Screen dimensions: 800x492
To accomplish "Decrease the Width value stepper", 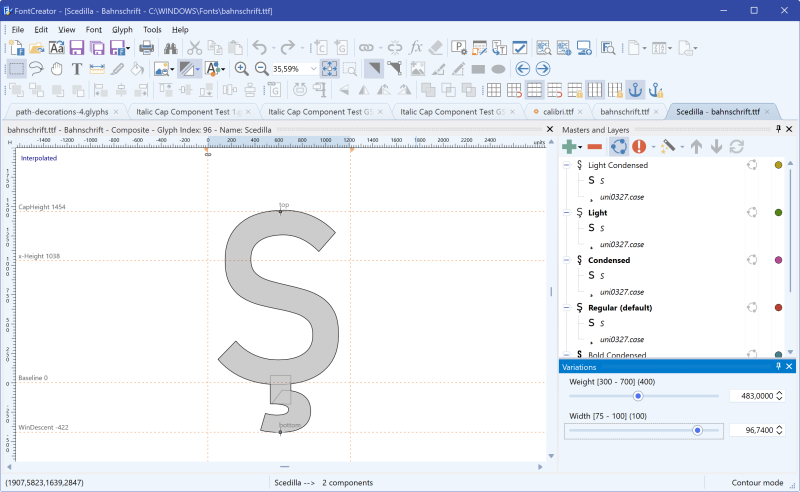I will [x=780, y=433].
